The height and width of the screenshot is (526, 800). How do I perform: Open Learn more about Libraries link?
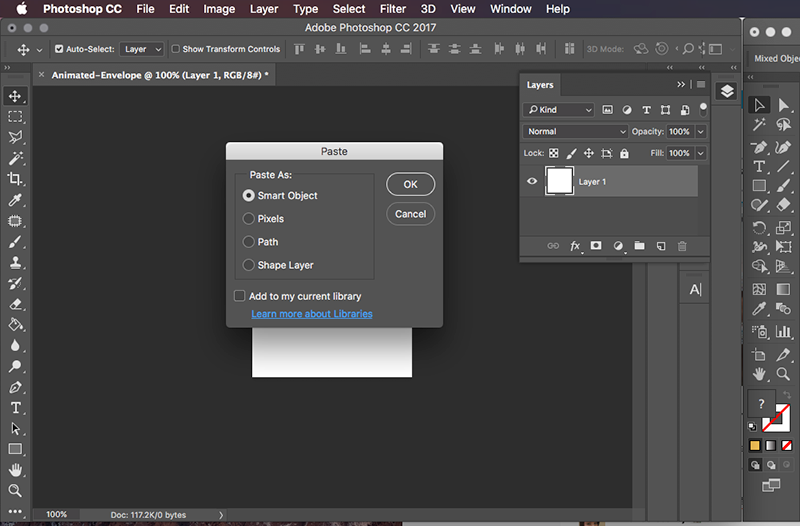point(312,314)
